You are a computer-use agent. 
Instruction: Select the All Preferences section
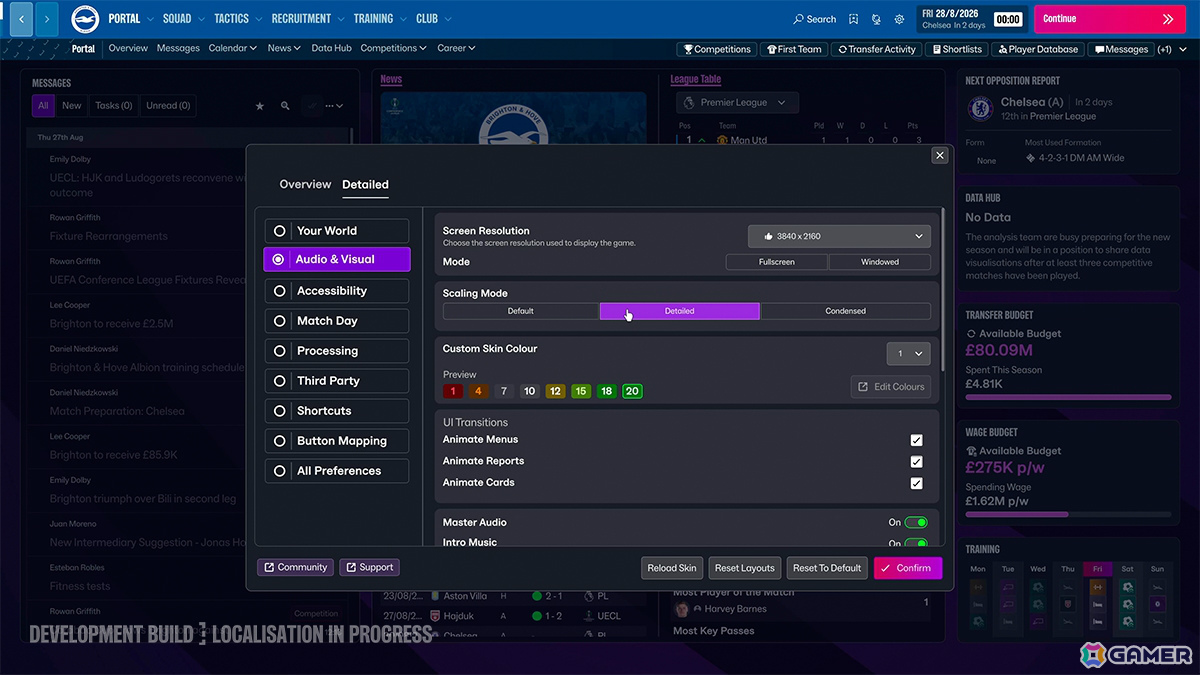(336, 471)
